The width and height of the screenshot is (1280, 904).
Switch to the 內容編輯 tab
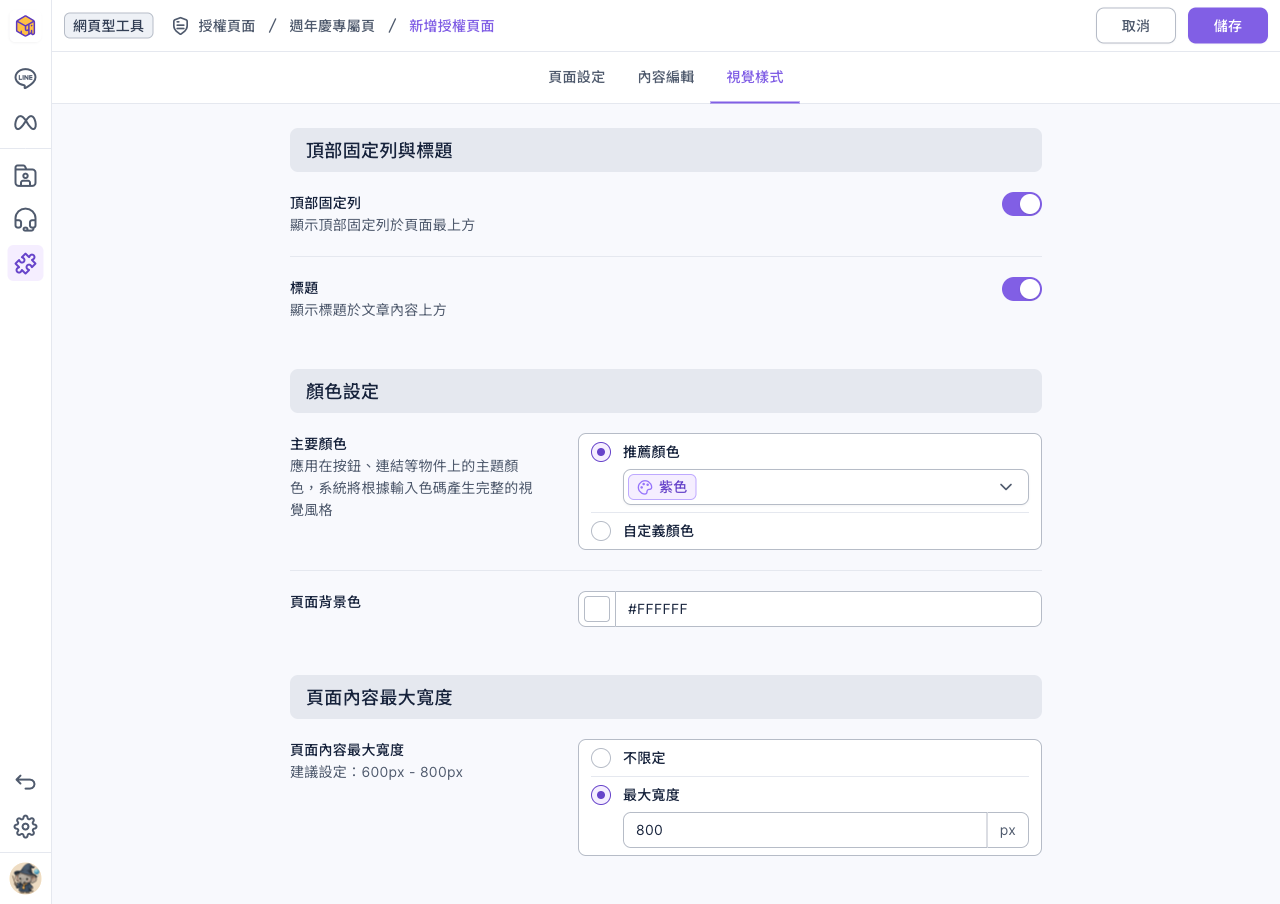coord(666,77)
